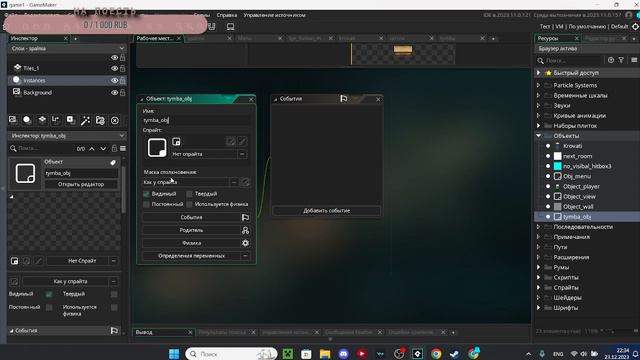
Task: Expand Наборы плиток folder
Action: (538, 125)
